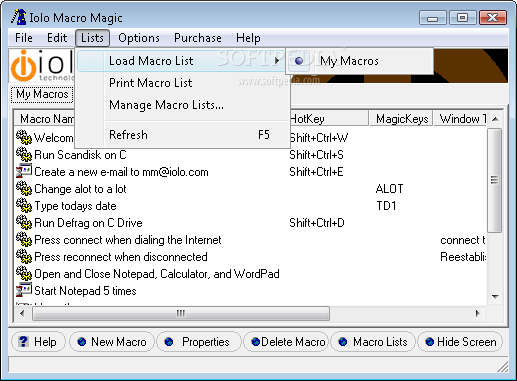
Task: Click the gear icon beside Run Defrag on C Drive
Action: [24, 222]
